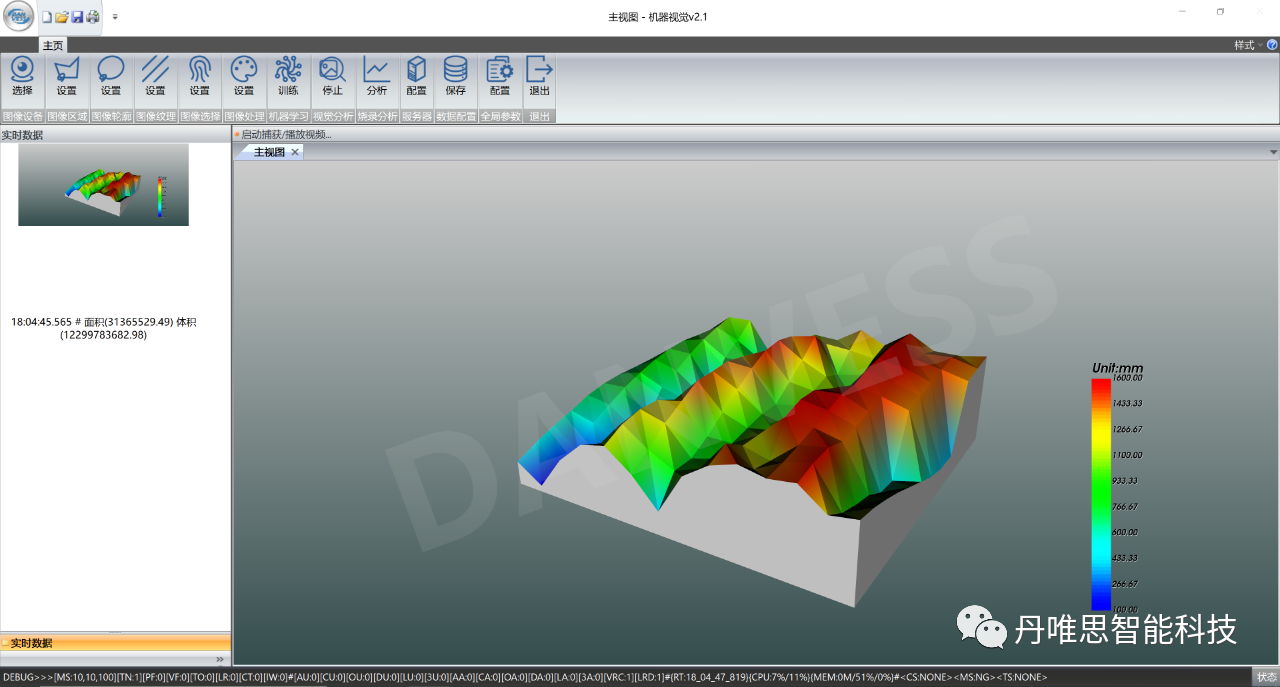Click the 18:04:45.565 面积 体积 log entry

coord(103,328)
